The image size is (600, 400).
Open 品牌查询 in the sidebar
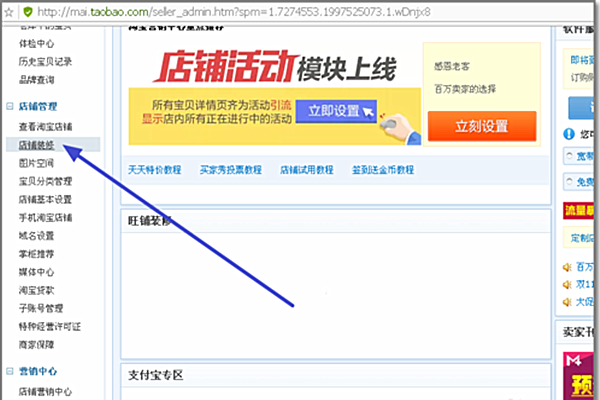pos(36,80)
